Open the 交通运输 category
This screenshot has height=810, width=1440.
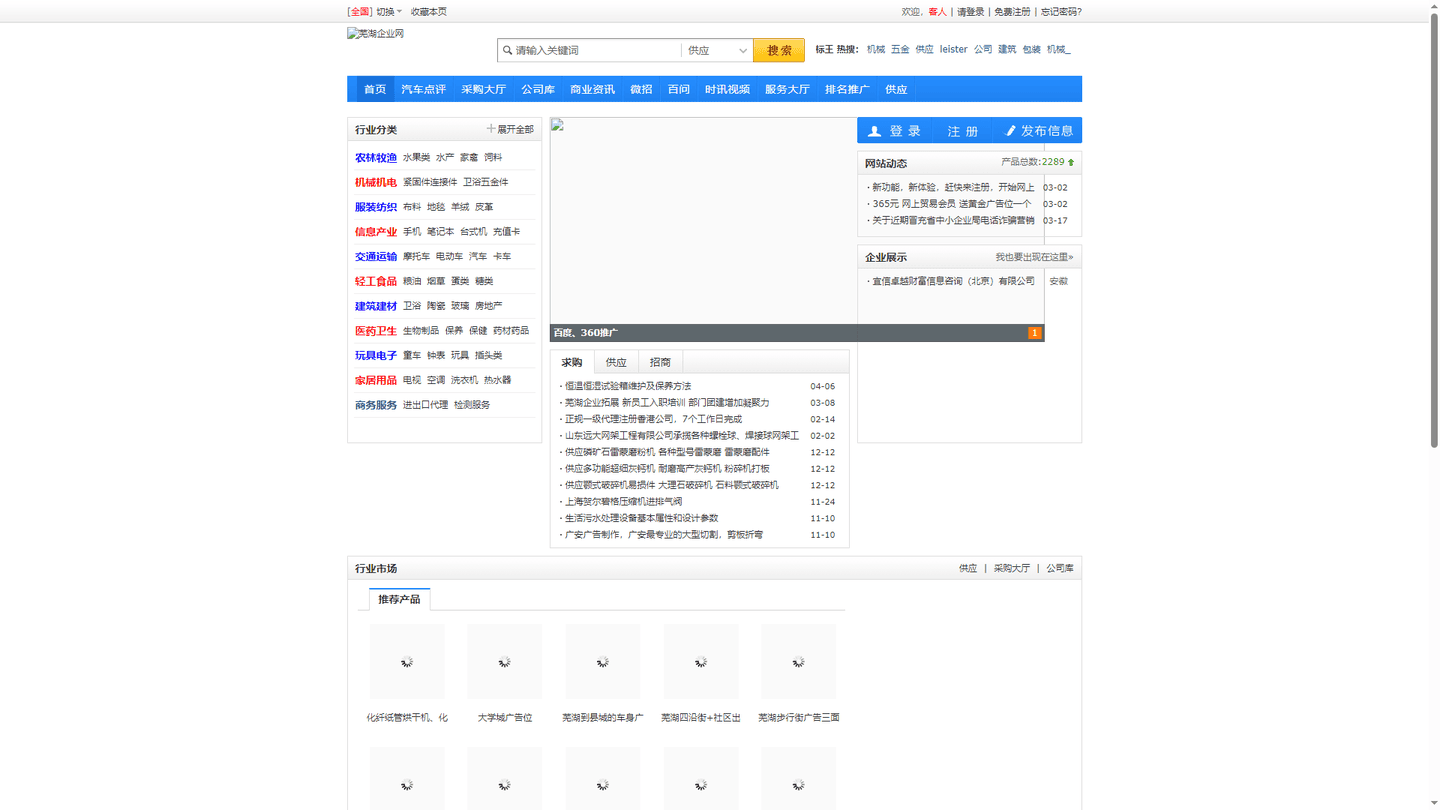click(x=376, y=257)
